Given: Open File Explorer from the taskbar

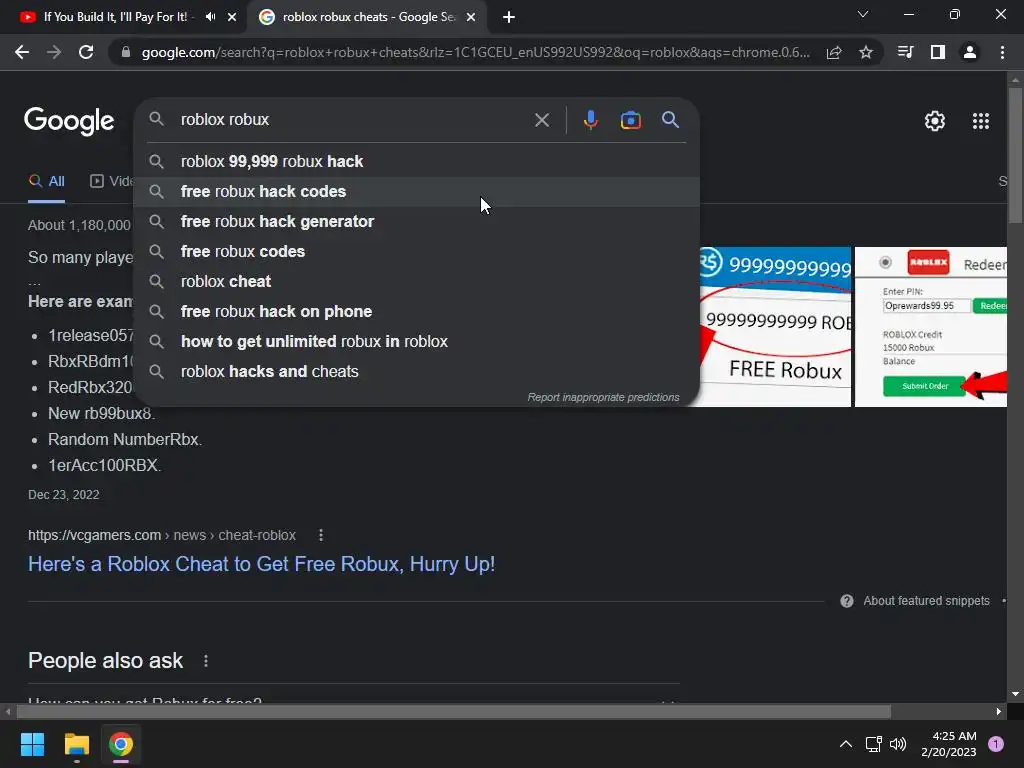Looking at the screenshot, I should point(76,744).
